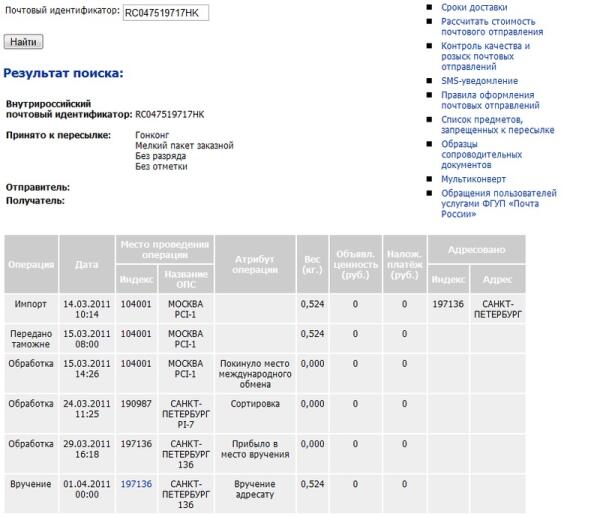Click the Вручение operation row cell
Screen dimensions: 600x517
[31, 484]
